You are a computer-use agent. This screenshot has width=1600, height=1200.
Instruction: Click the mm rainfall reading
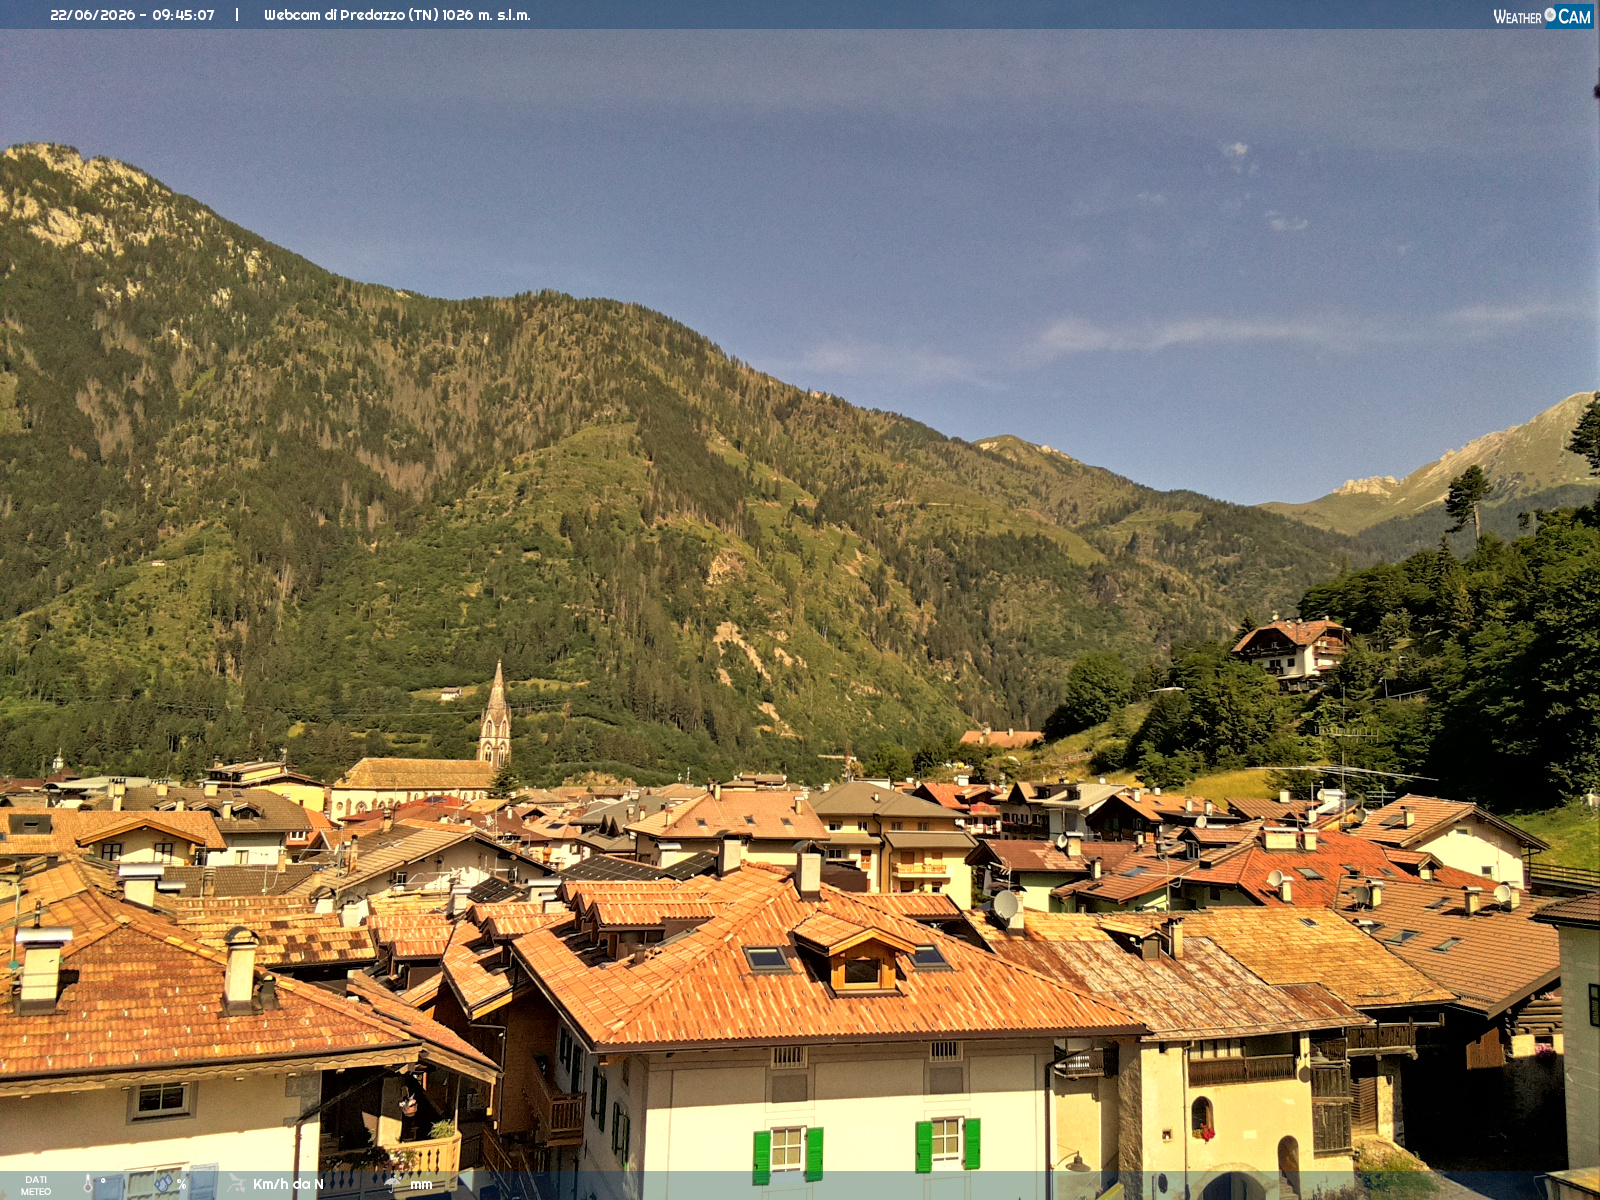(x=421, y=1185)
